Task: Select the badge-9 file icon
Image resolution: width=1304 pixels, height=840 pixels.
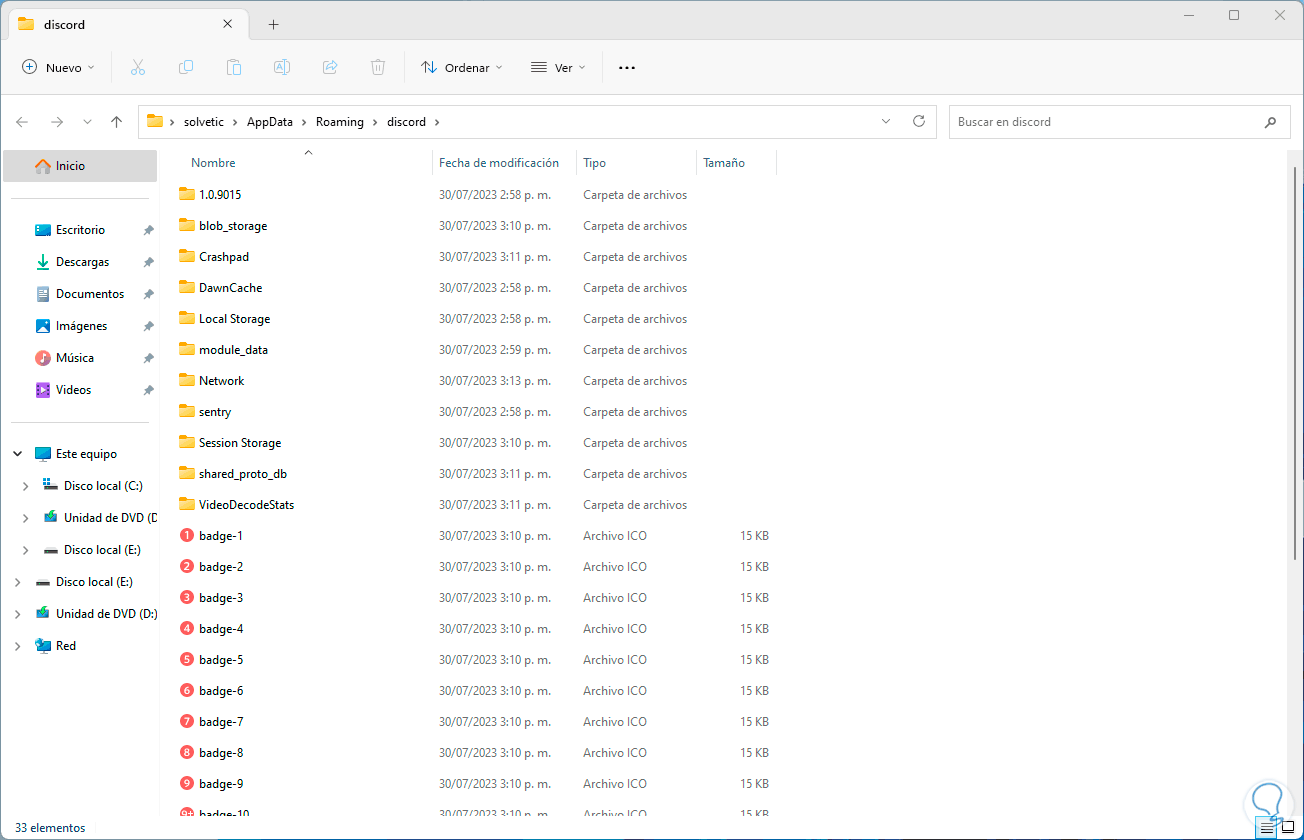Action: 187,783
